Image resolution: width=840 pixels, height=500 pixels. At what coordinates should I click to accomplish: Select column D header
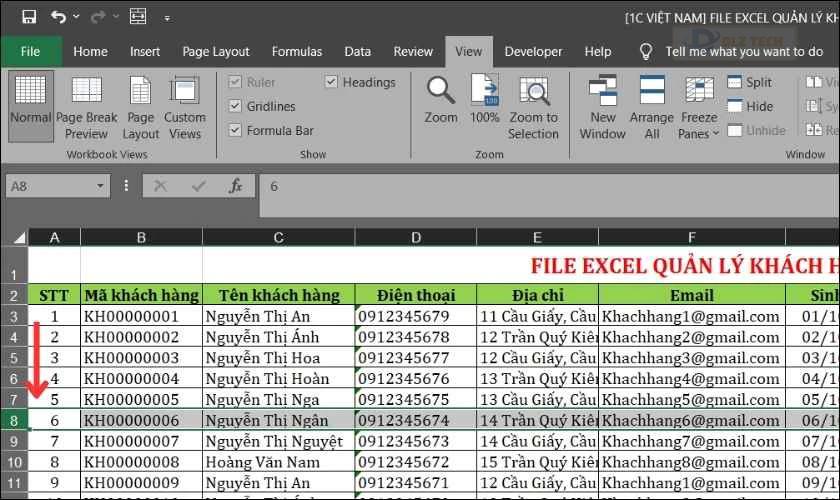(x=416, y=237)
